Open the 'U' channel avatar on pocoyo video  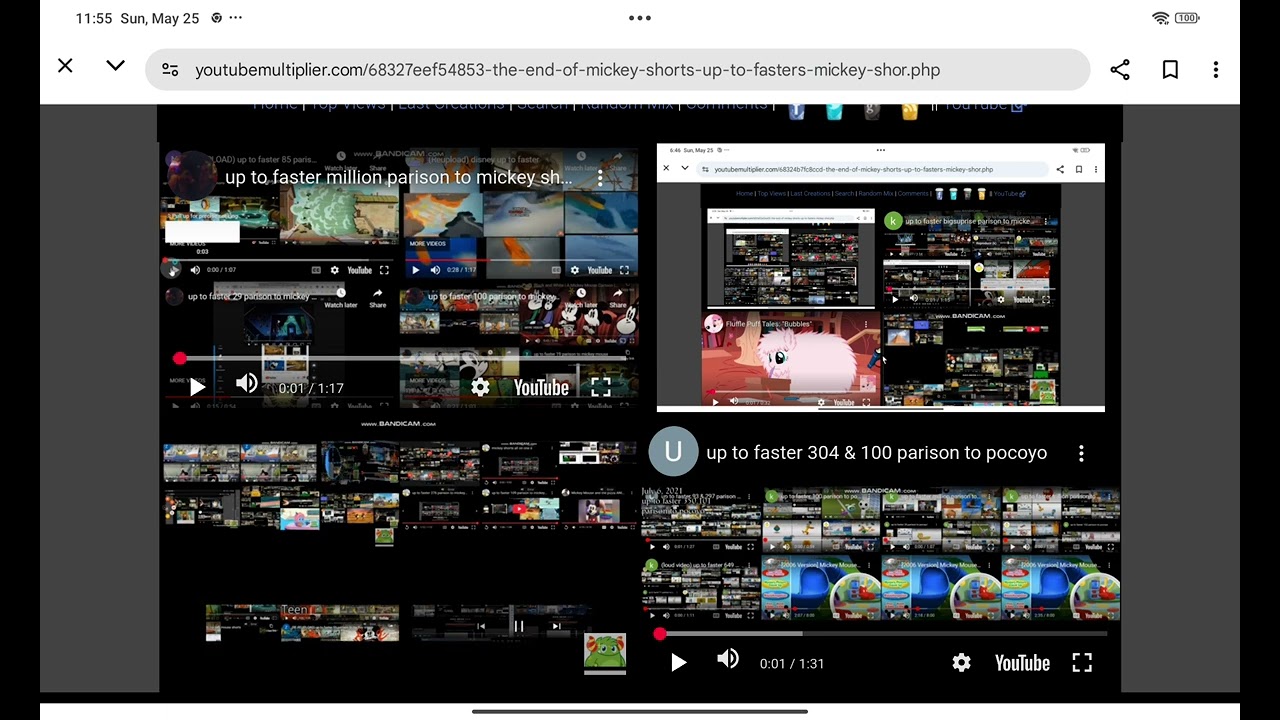point(673,452)
